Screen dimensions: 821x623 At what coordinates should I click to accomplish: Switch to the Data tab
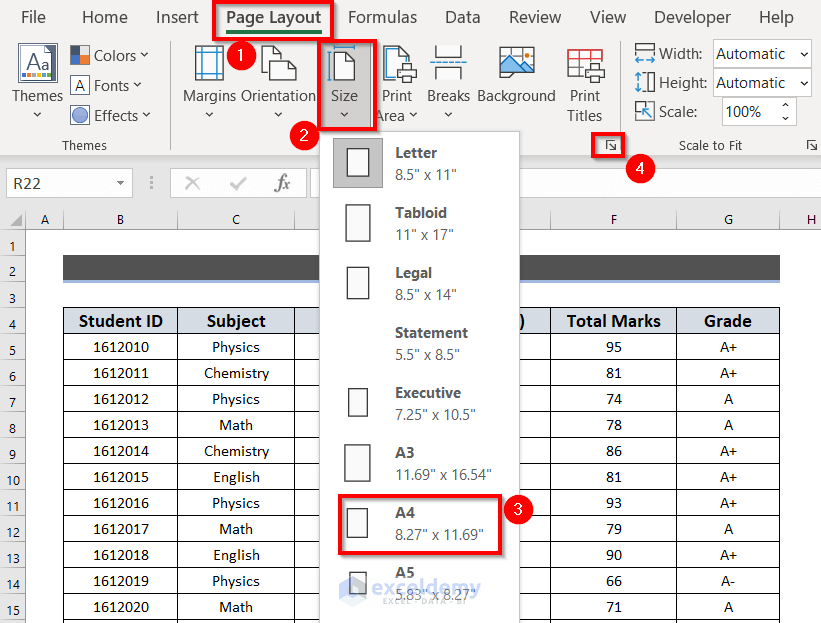[x=462, y=17]
